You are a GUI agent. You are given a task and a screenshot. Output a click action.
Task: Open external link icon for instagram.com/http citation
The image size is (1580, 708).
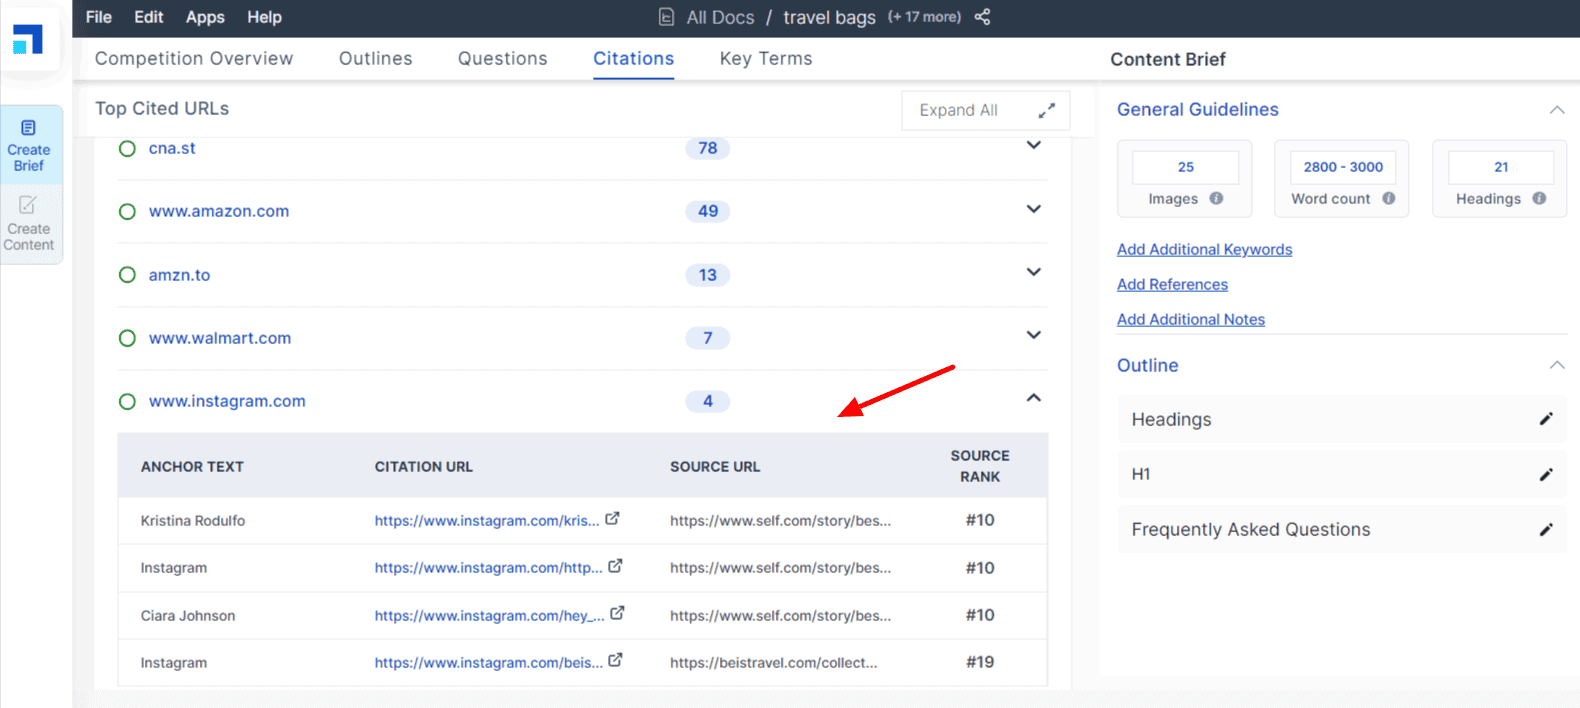coord(615,566)
